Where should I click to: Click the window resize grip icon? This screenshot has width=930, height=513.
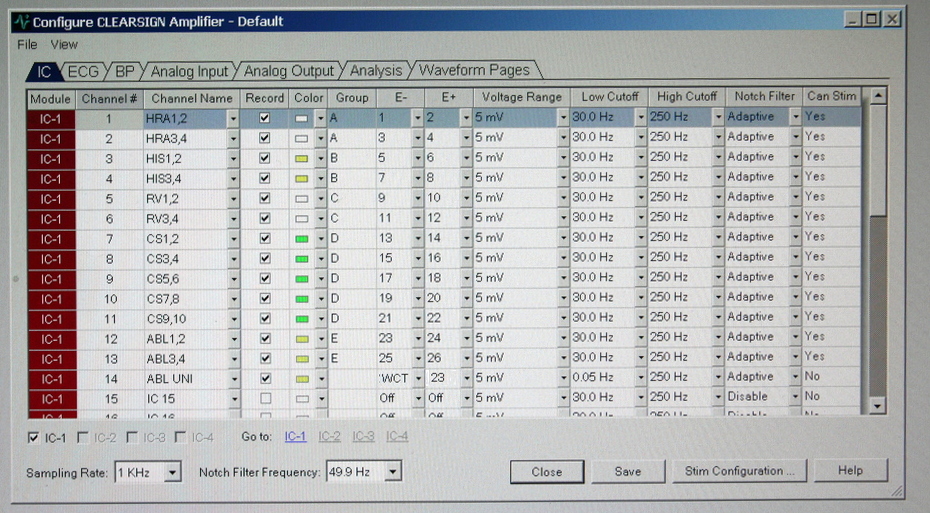(x=896, y=490)
